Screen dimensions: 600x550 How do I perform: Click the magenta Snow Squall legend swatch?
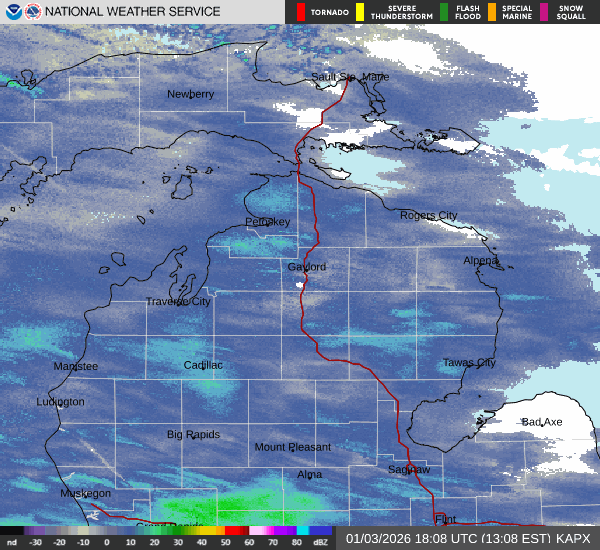[x=544, y=12]
